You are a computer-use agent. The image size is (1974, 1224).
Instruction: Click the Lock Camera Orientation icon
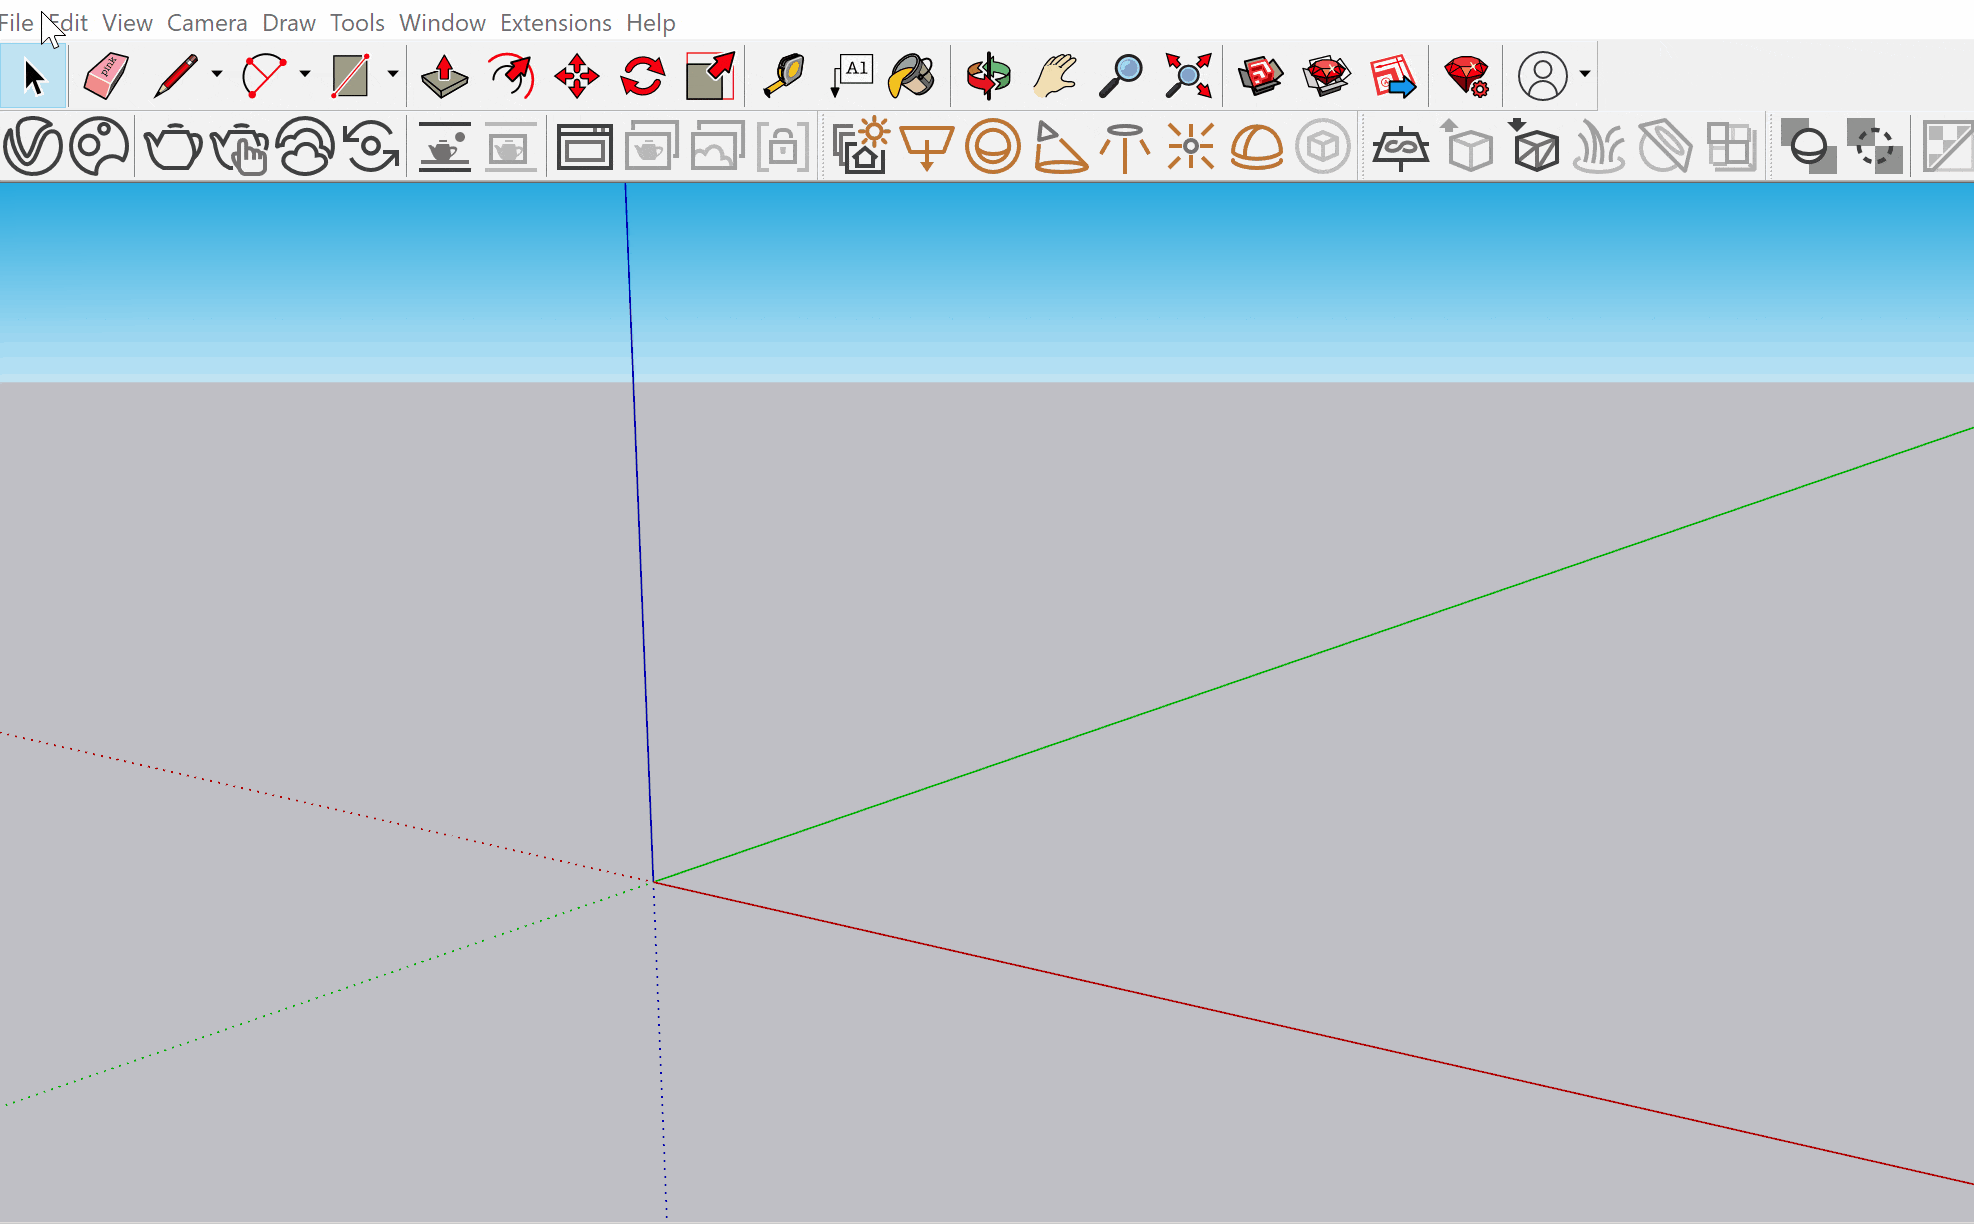783,147
